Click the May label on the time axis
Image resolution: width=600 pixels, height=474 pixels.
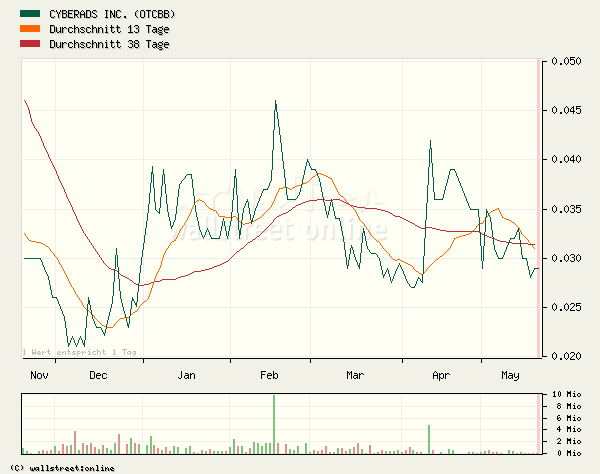coord(511,376)
